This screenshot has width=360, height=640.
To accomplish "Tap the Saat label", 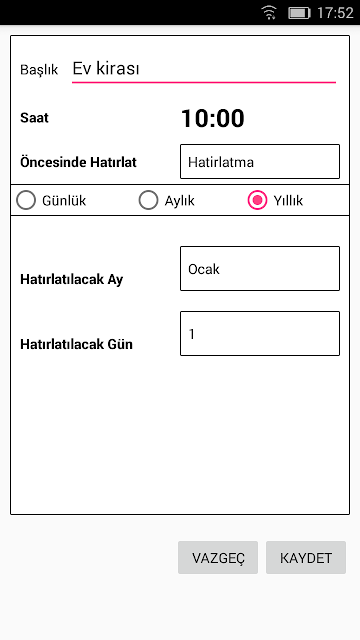I will (34, 118).
